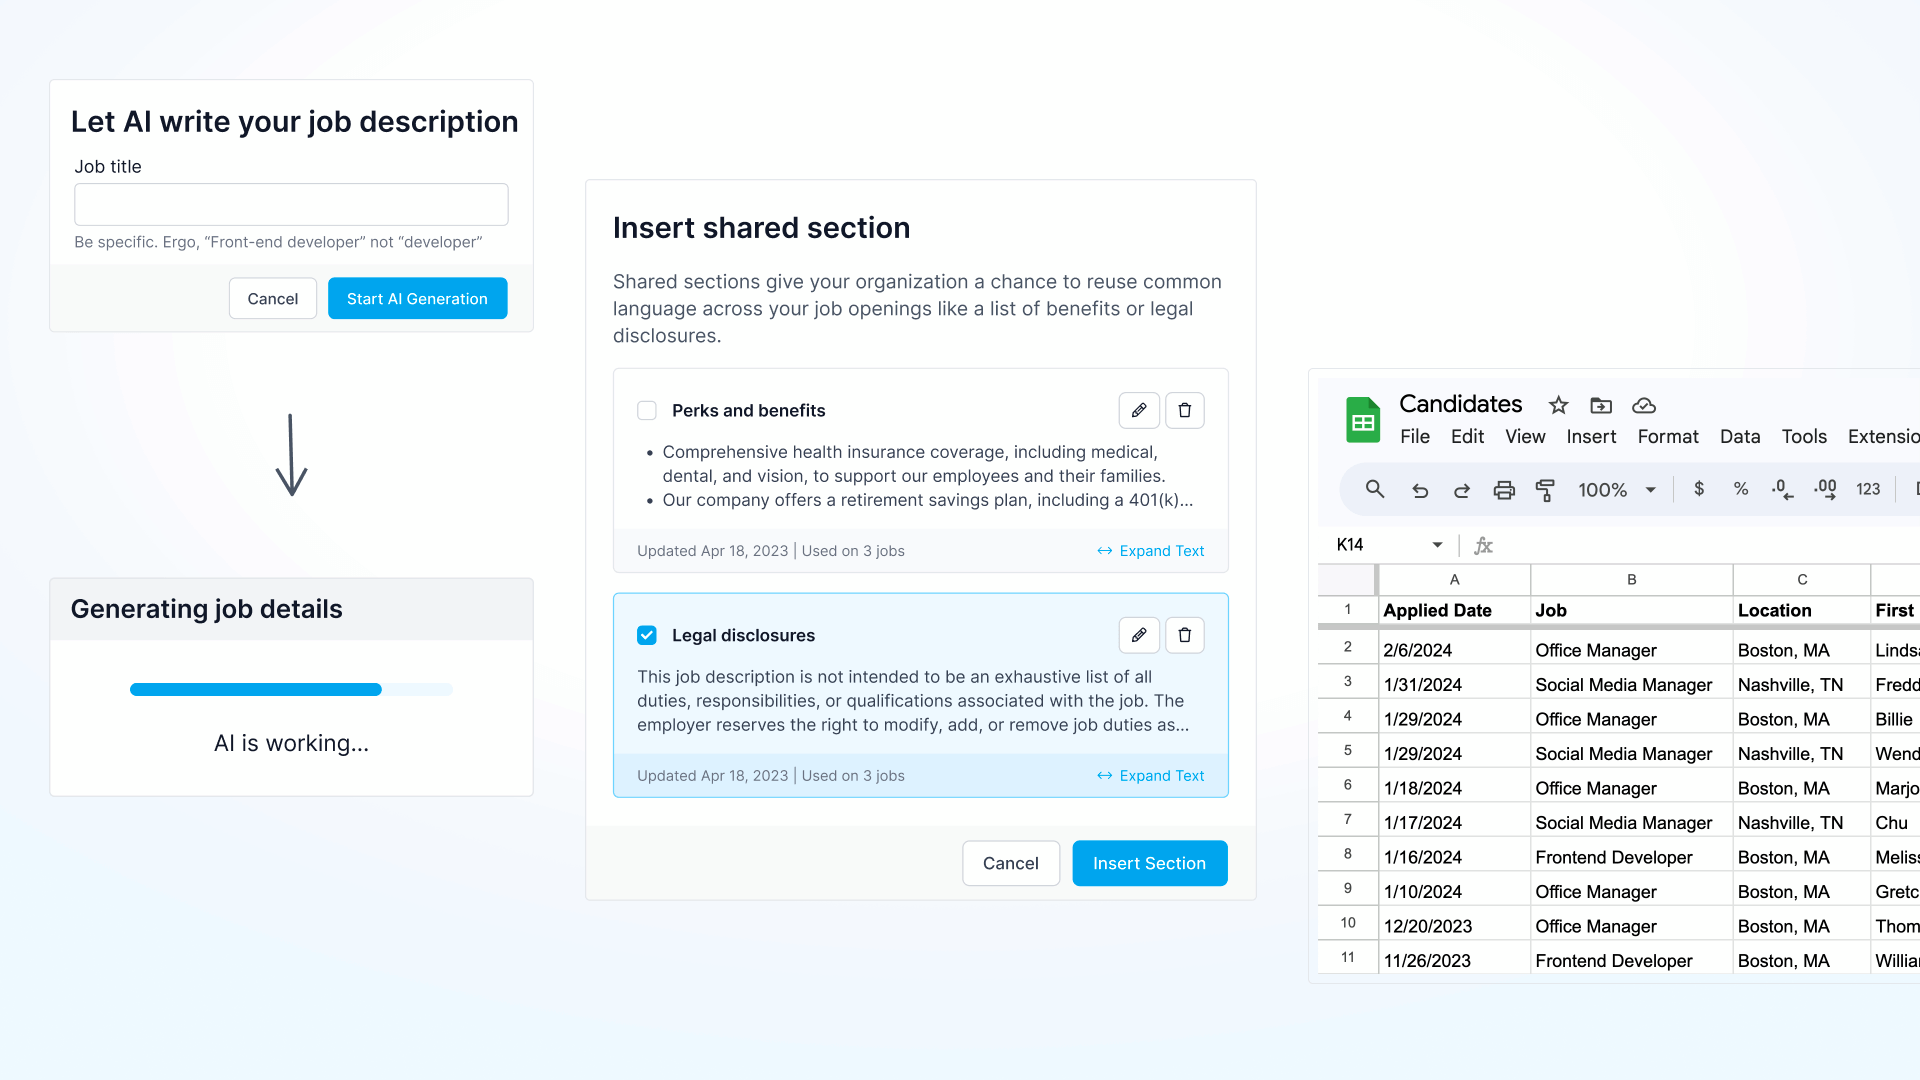
Task: Click the undo arrow in Sheets toolbar
Action: [1419, 490]
